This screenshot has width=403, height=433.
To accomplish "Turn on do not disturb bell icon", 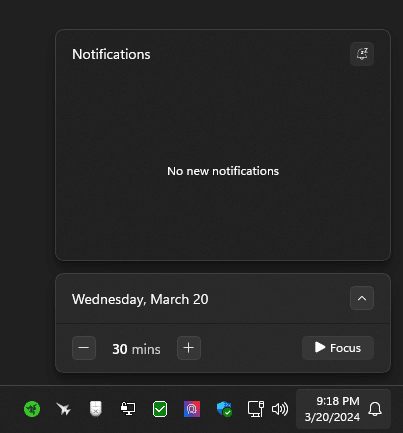I will click(362, 54).
